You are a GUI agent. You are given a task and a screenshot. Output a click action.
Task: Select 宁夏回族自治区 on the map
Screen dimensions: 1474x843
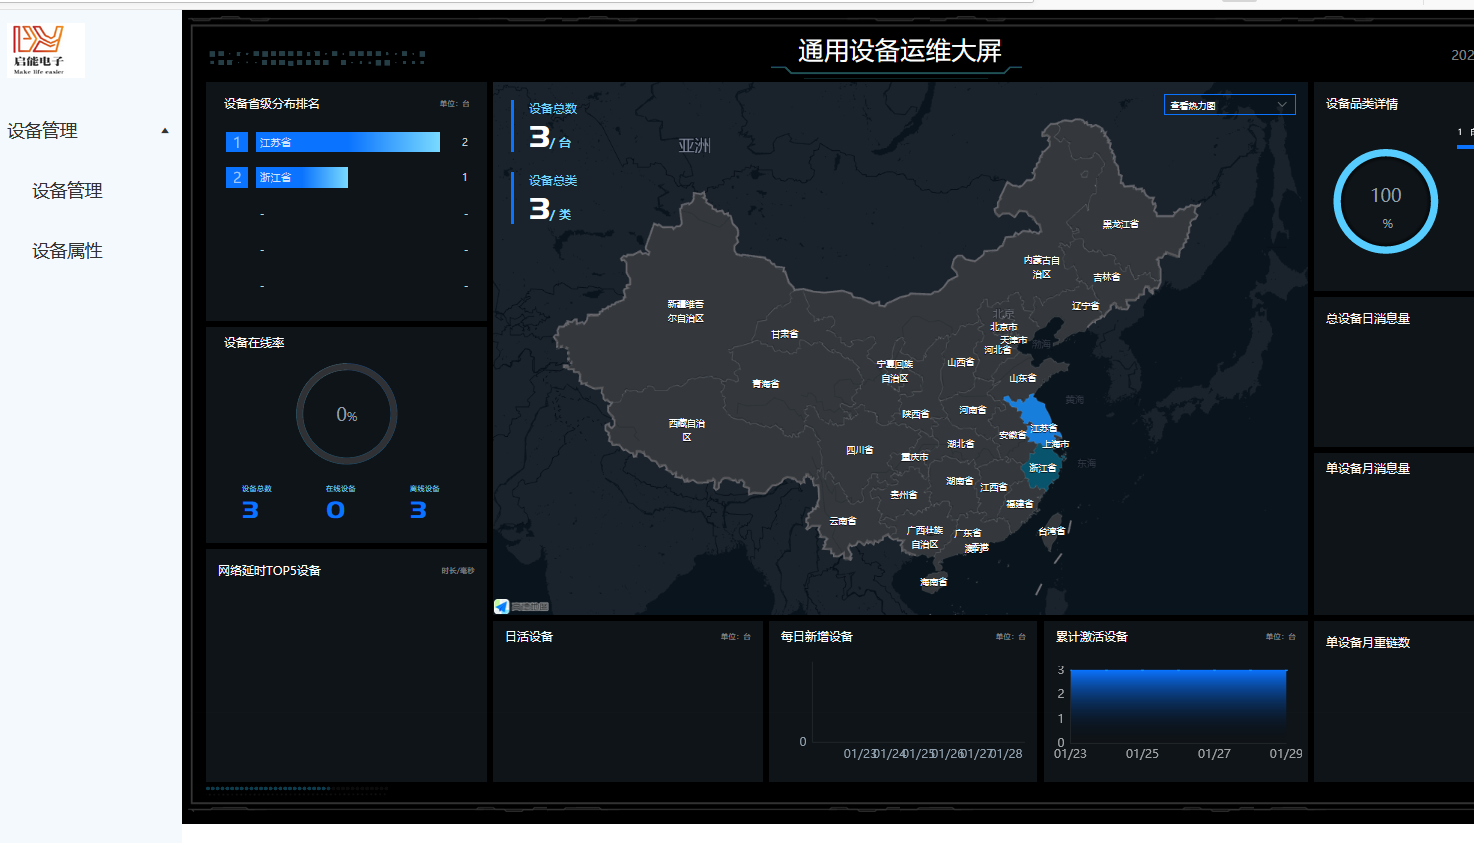tap(895, 371)
